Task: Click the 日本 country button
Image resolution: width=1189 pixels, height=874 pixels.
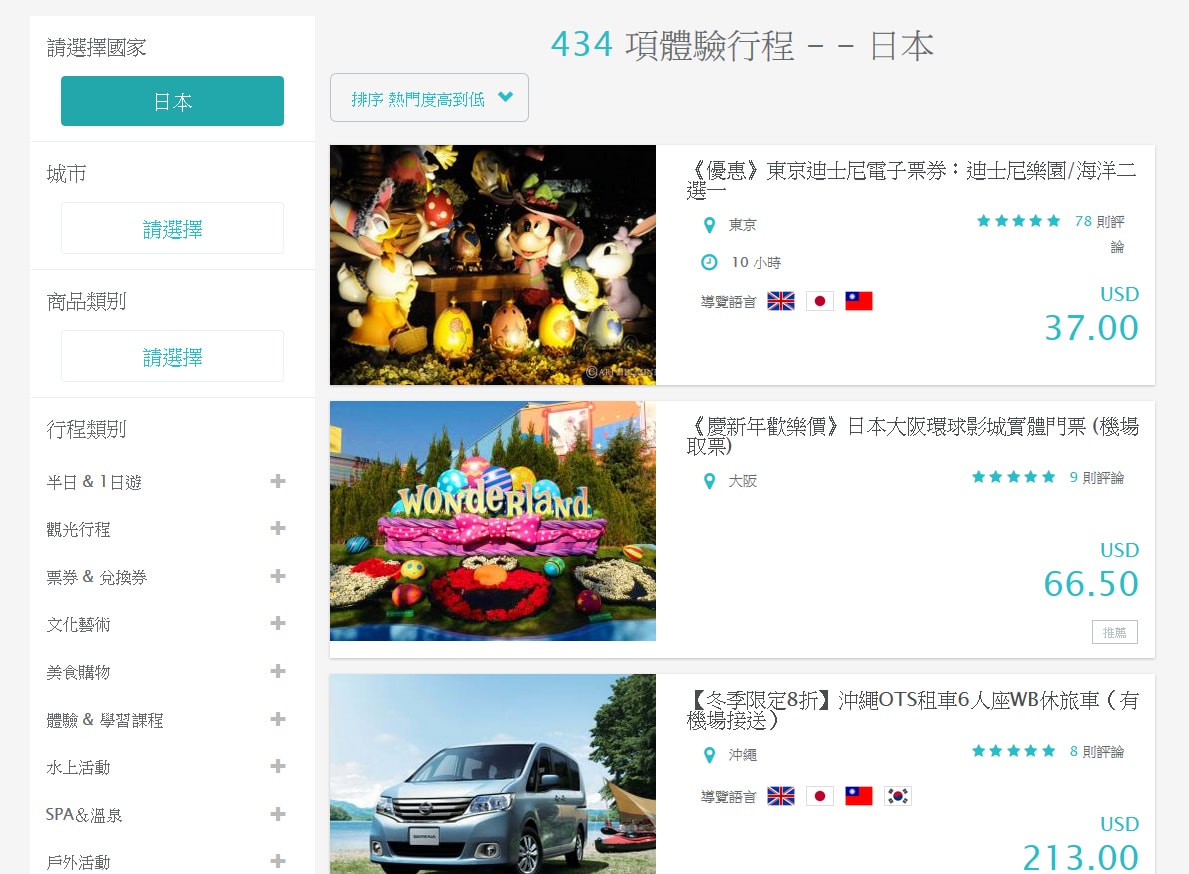Action: pos(172,101)
